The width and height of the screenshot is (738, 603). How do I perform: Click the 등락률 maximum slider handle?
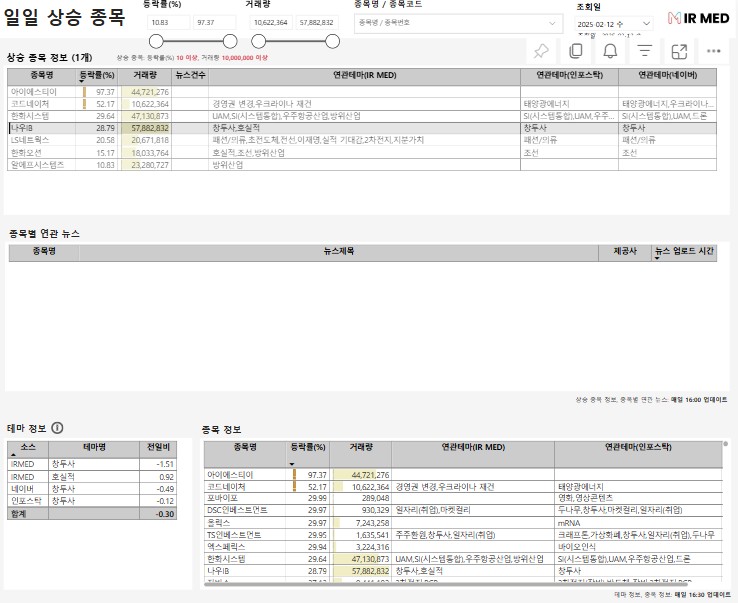(x=230, y=41)
